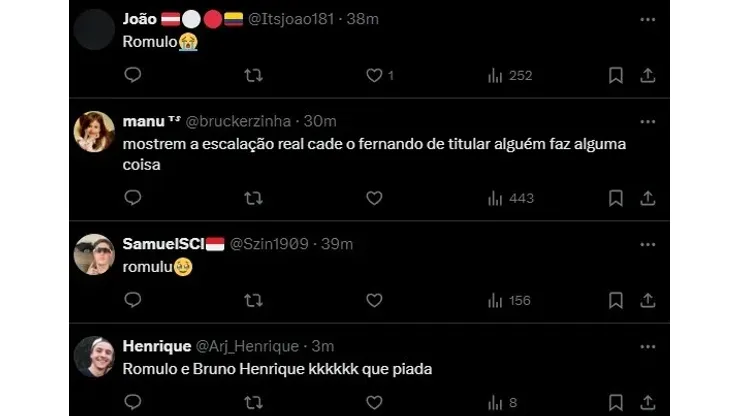Open manu's profile picture
Screen dimensions: 740x416
[94, 132]
